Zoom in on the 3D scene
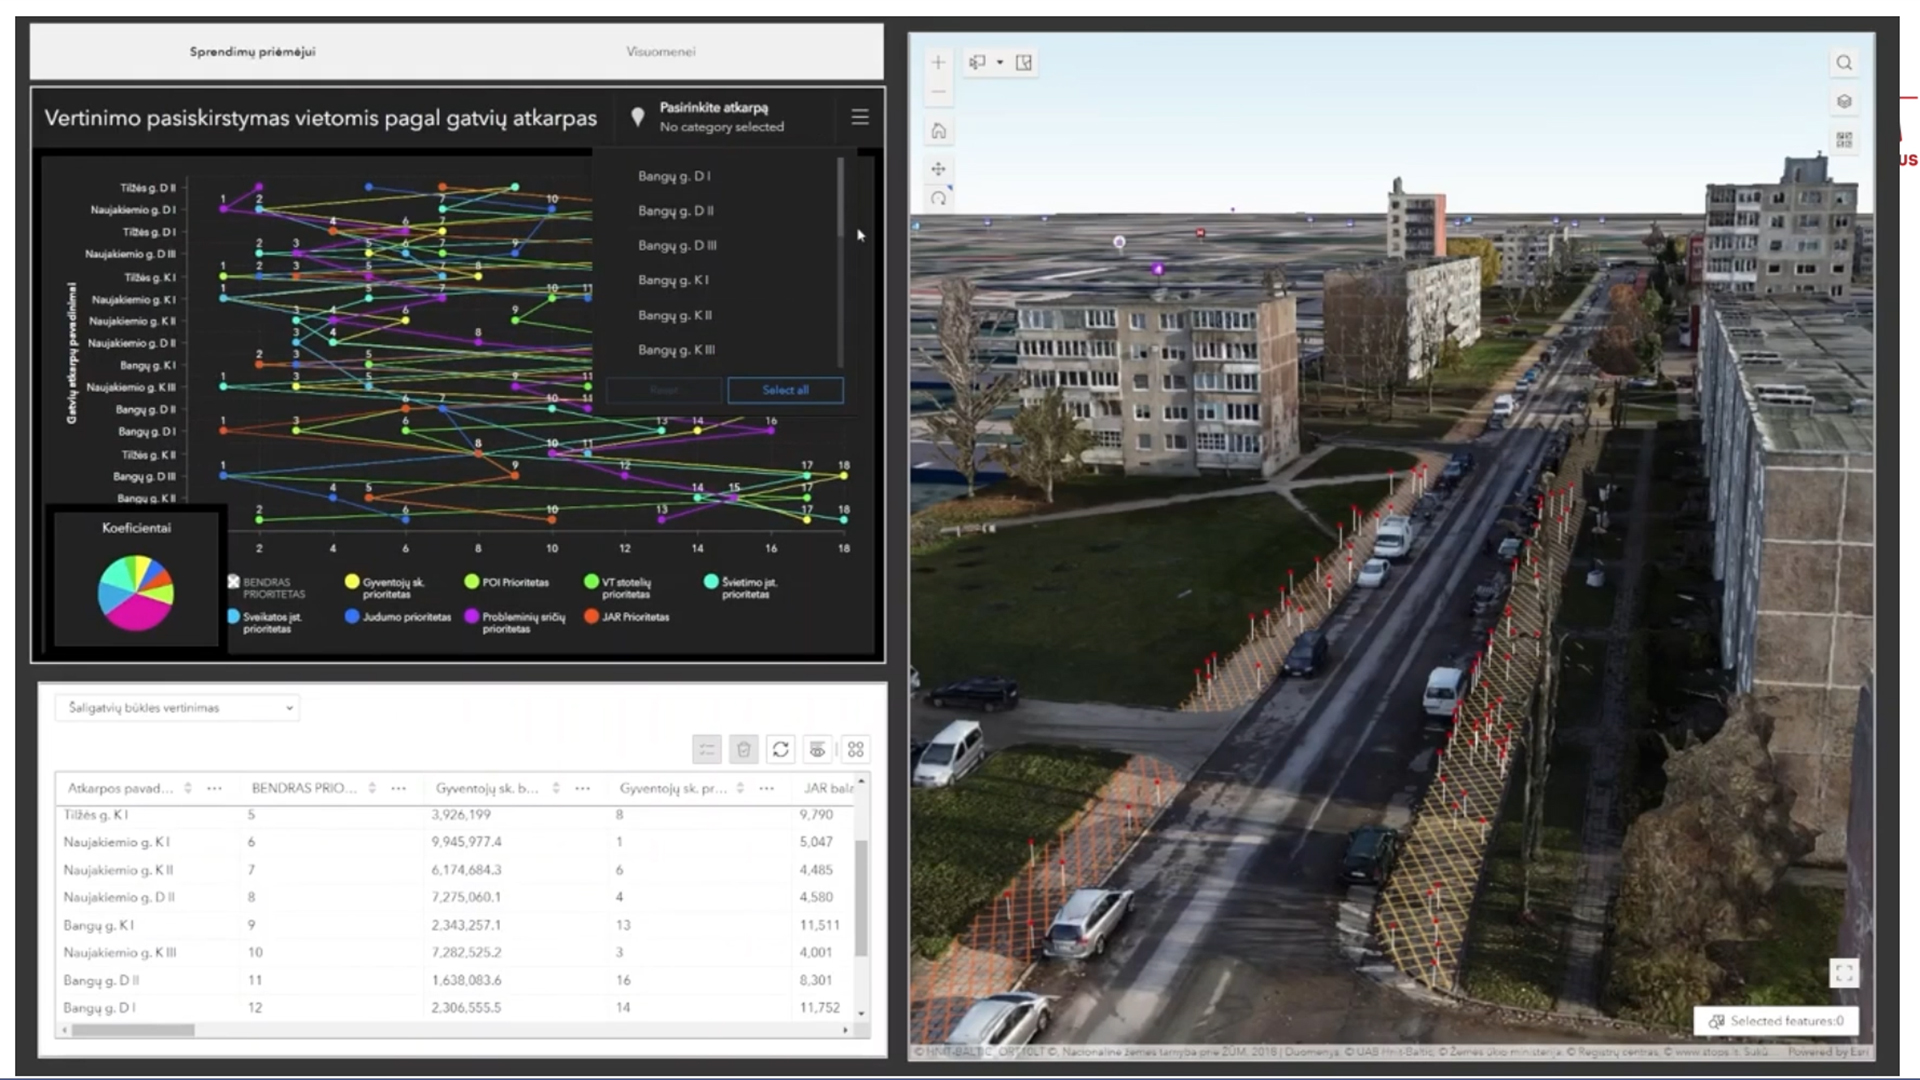 [x=938, y=62]
